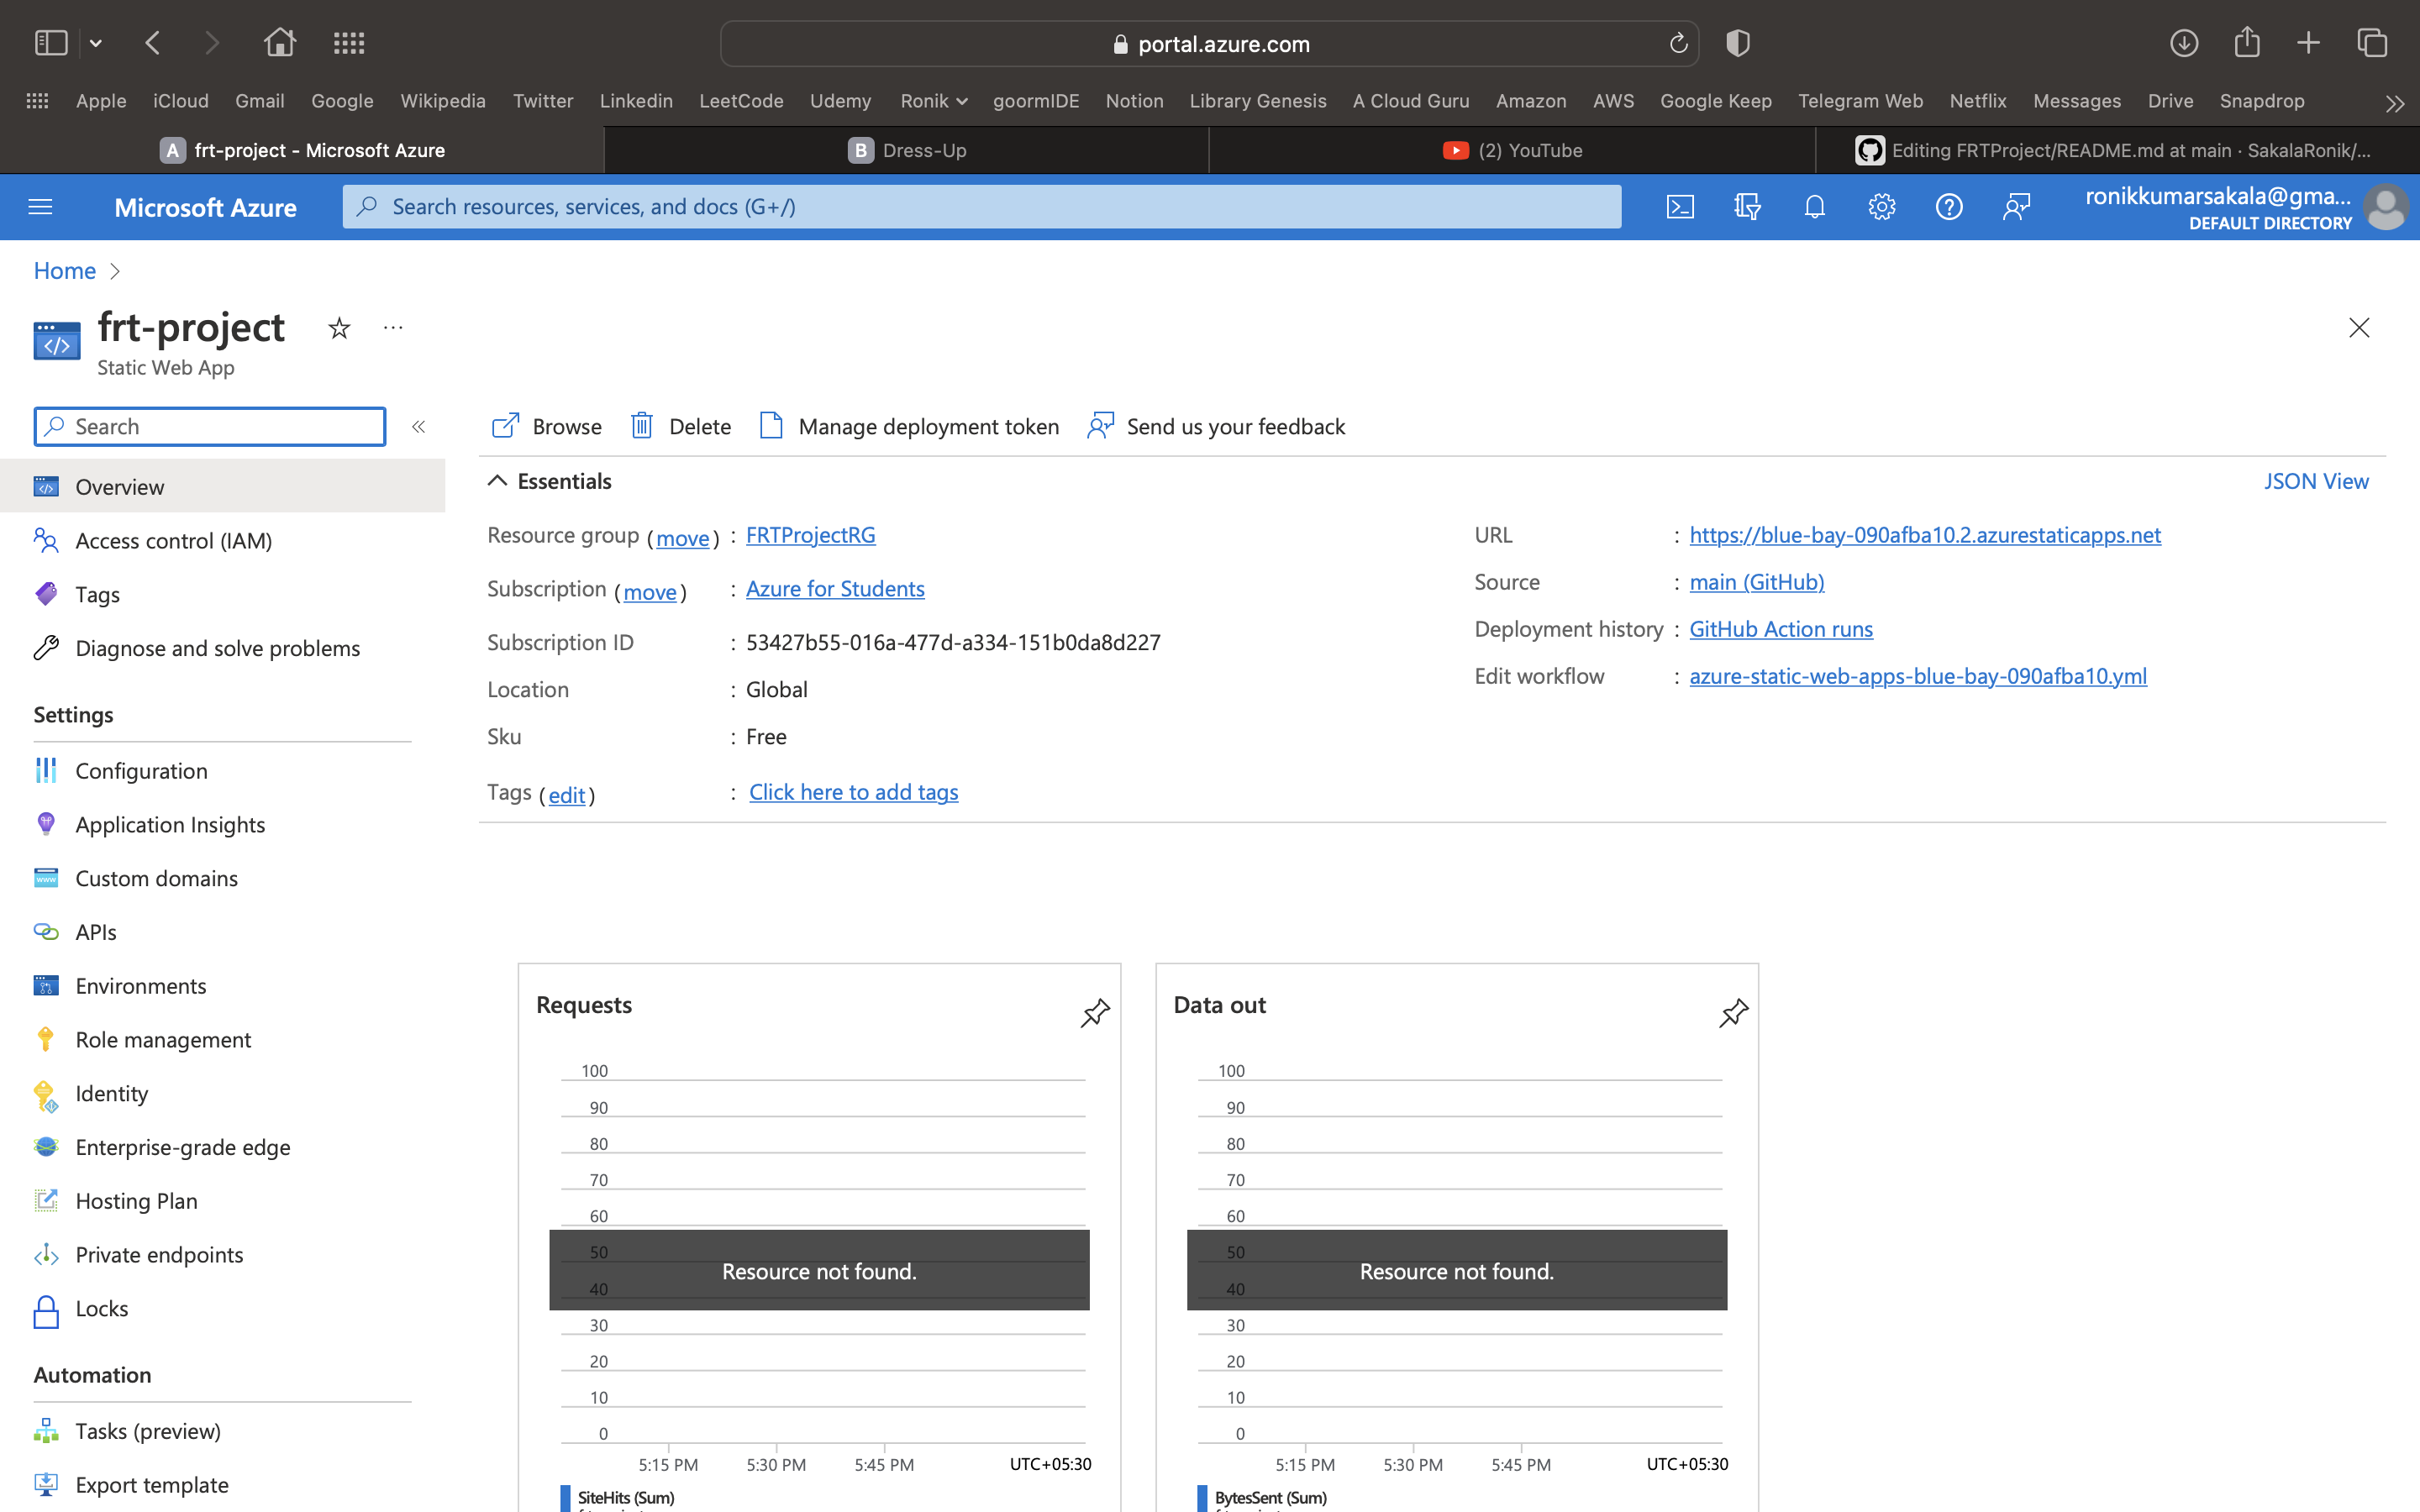Open more options ellipsis next to frt-project
This screenshot has height=1512, width=2420.
coord(393,328)
